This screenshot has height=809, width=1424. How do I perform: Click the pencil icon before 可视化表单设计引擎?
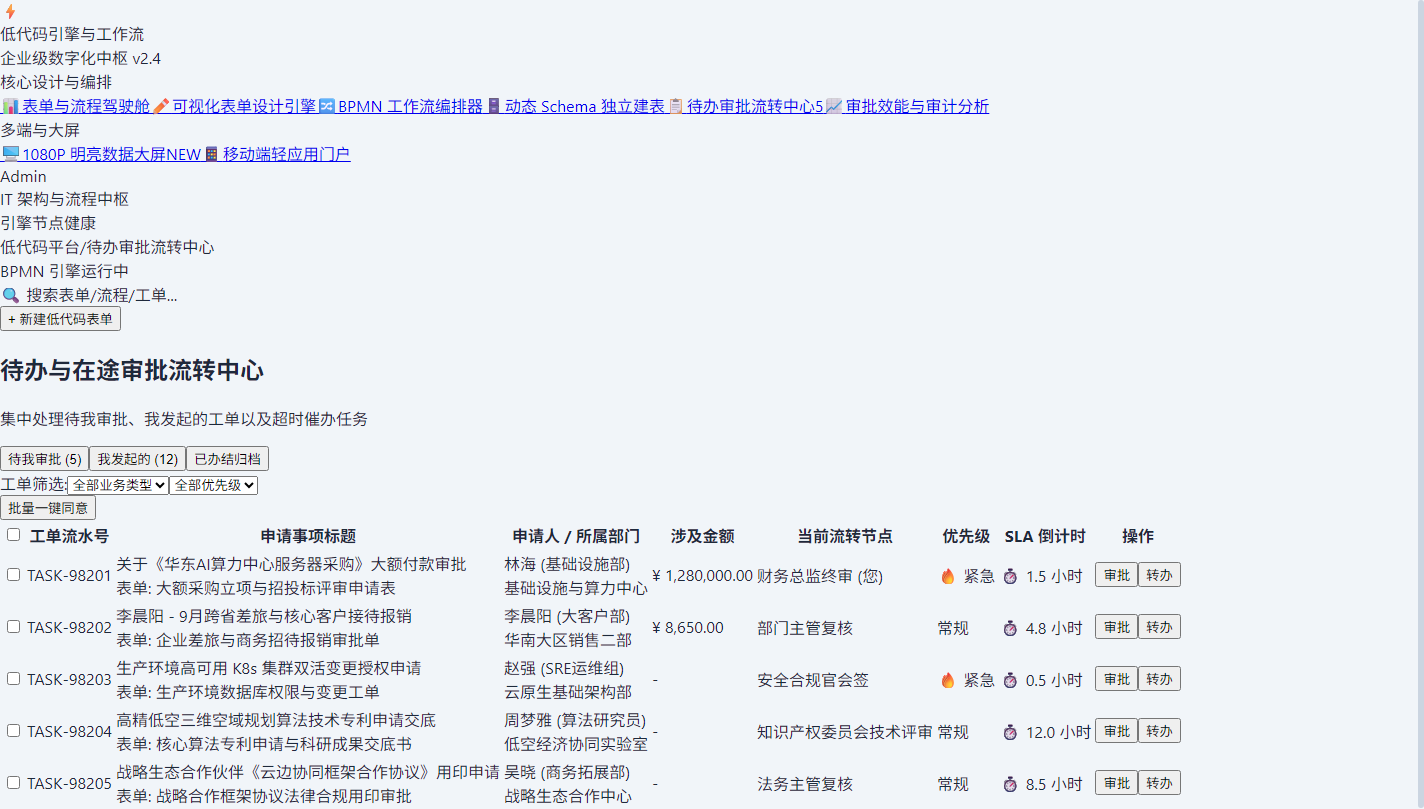pyautogui.click(x=161, y=106)
